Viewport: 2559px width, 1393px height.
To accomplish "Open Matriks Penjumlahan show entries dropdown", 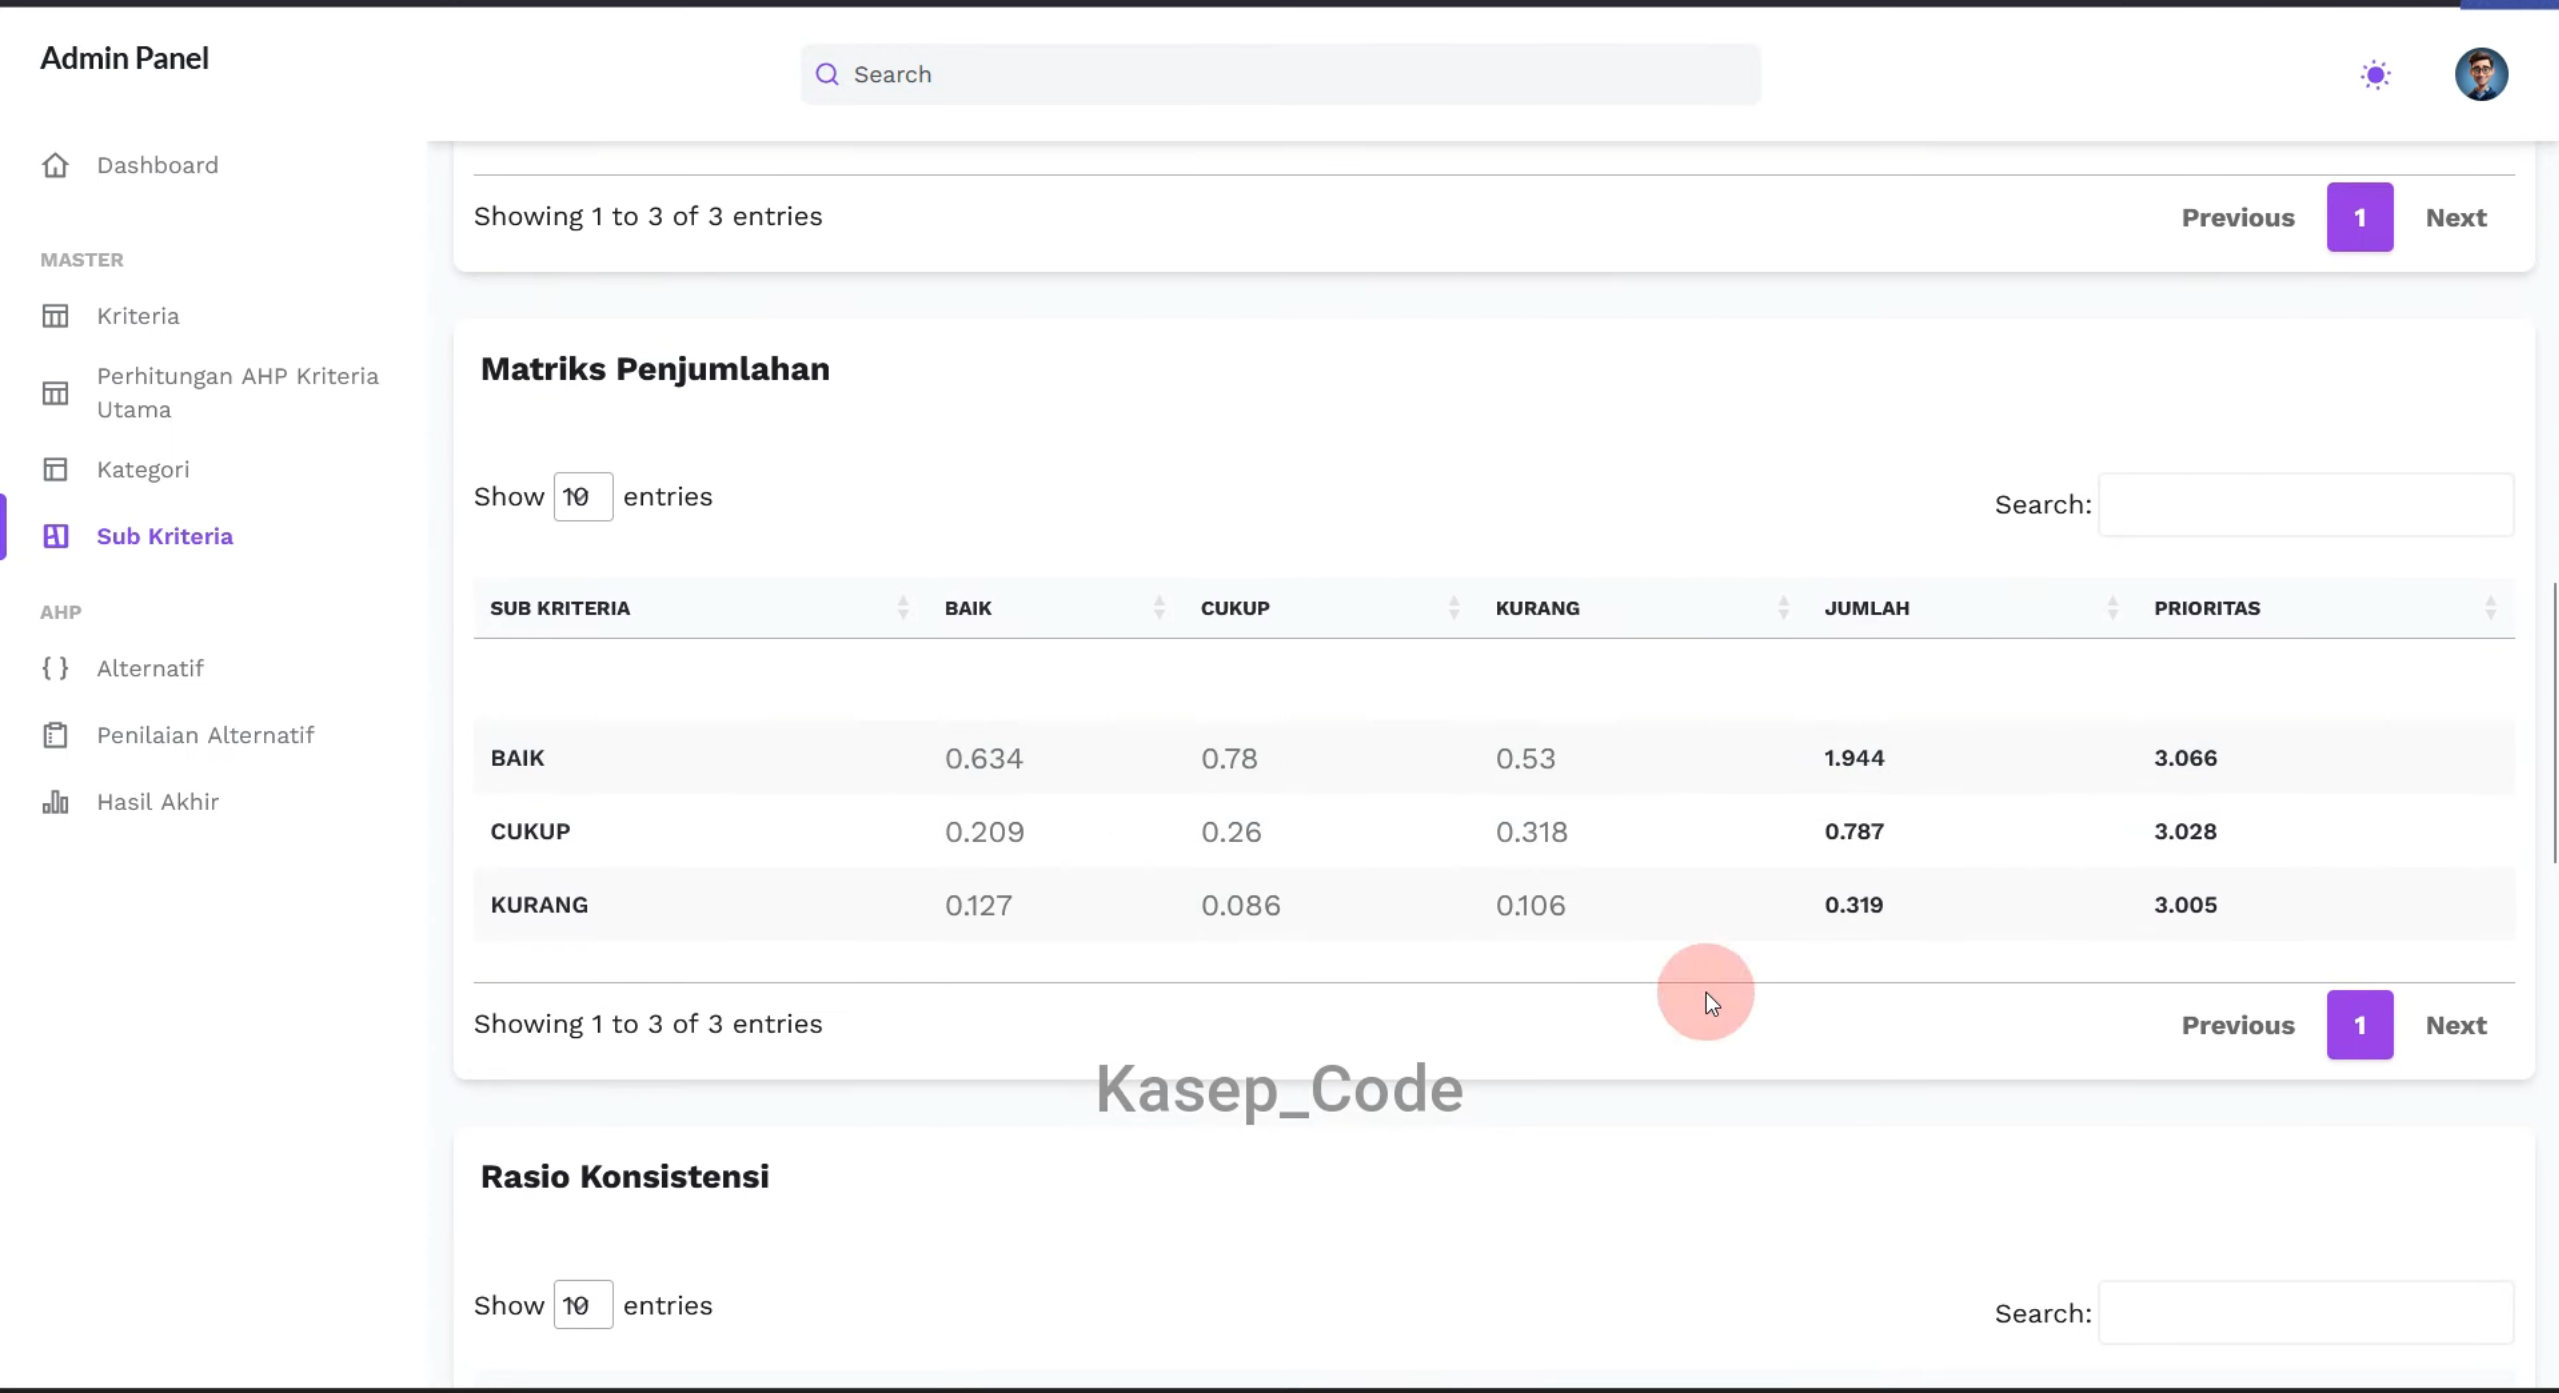I will tap(583, 497).
